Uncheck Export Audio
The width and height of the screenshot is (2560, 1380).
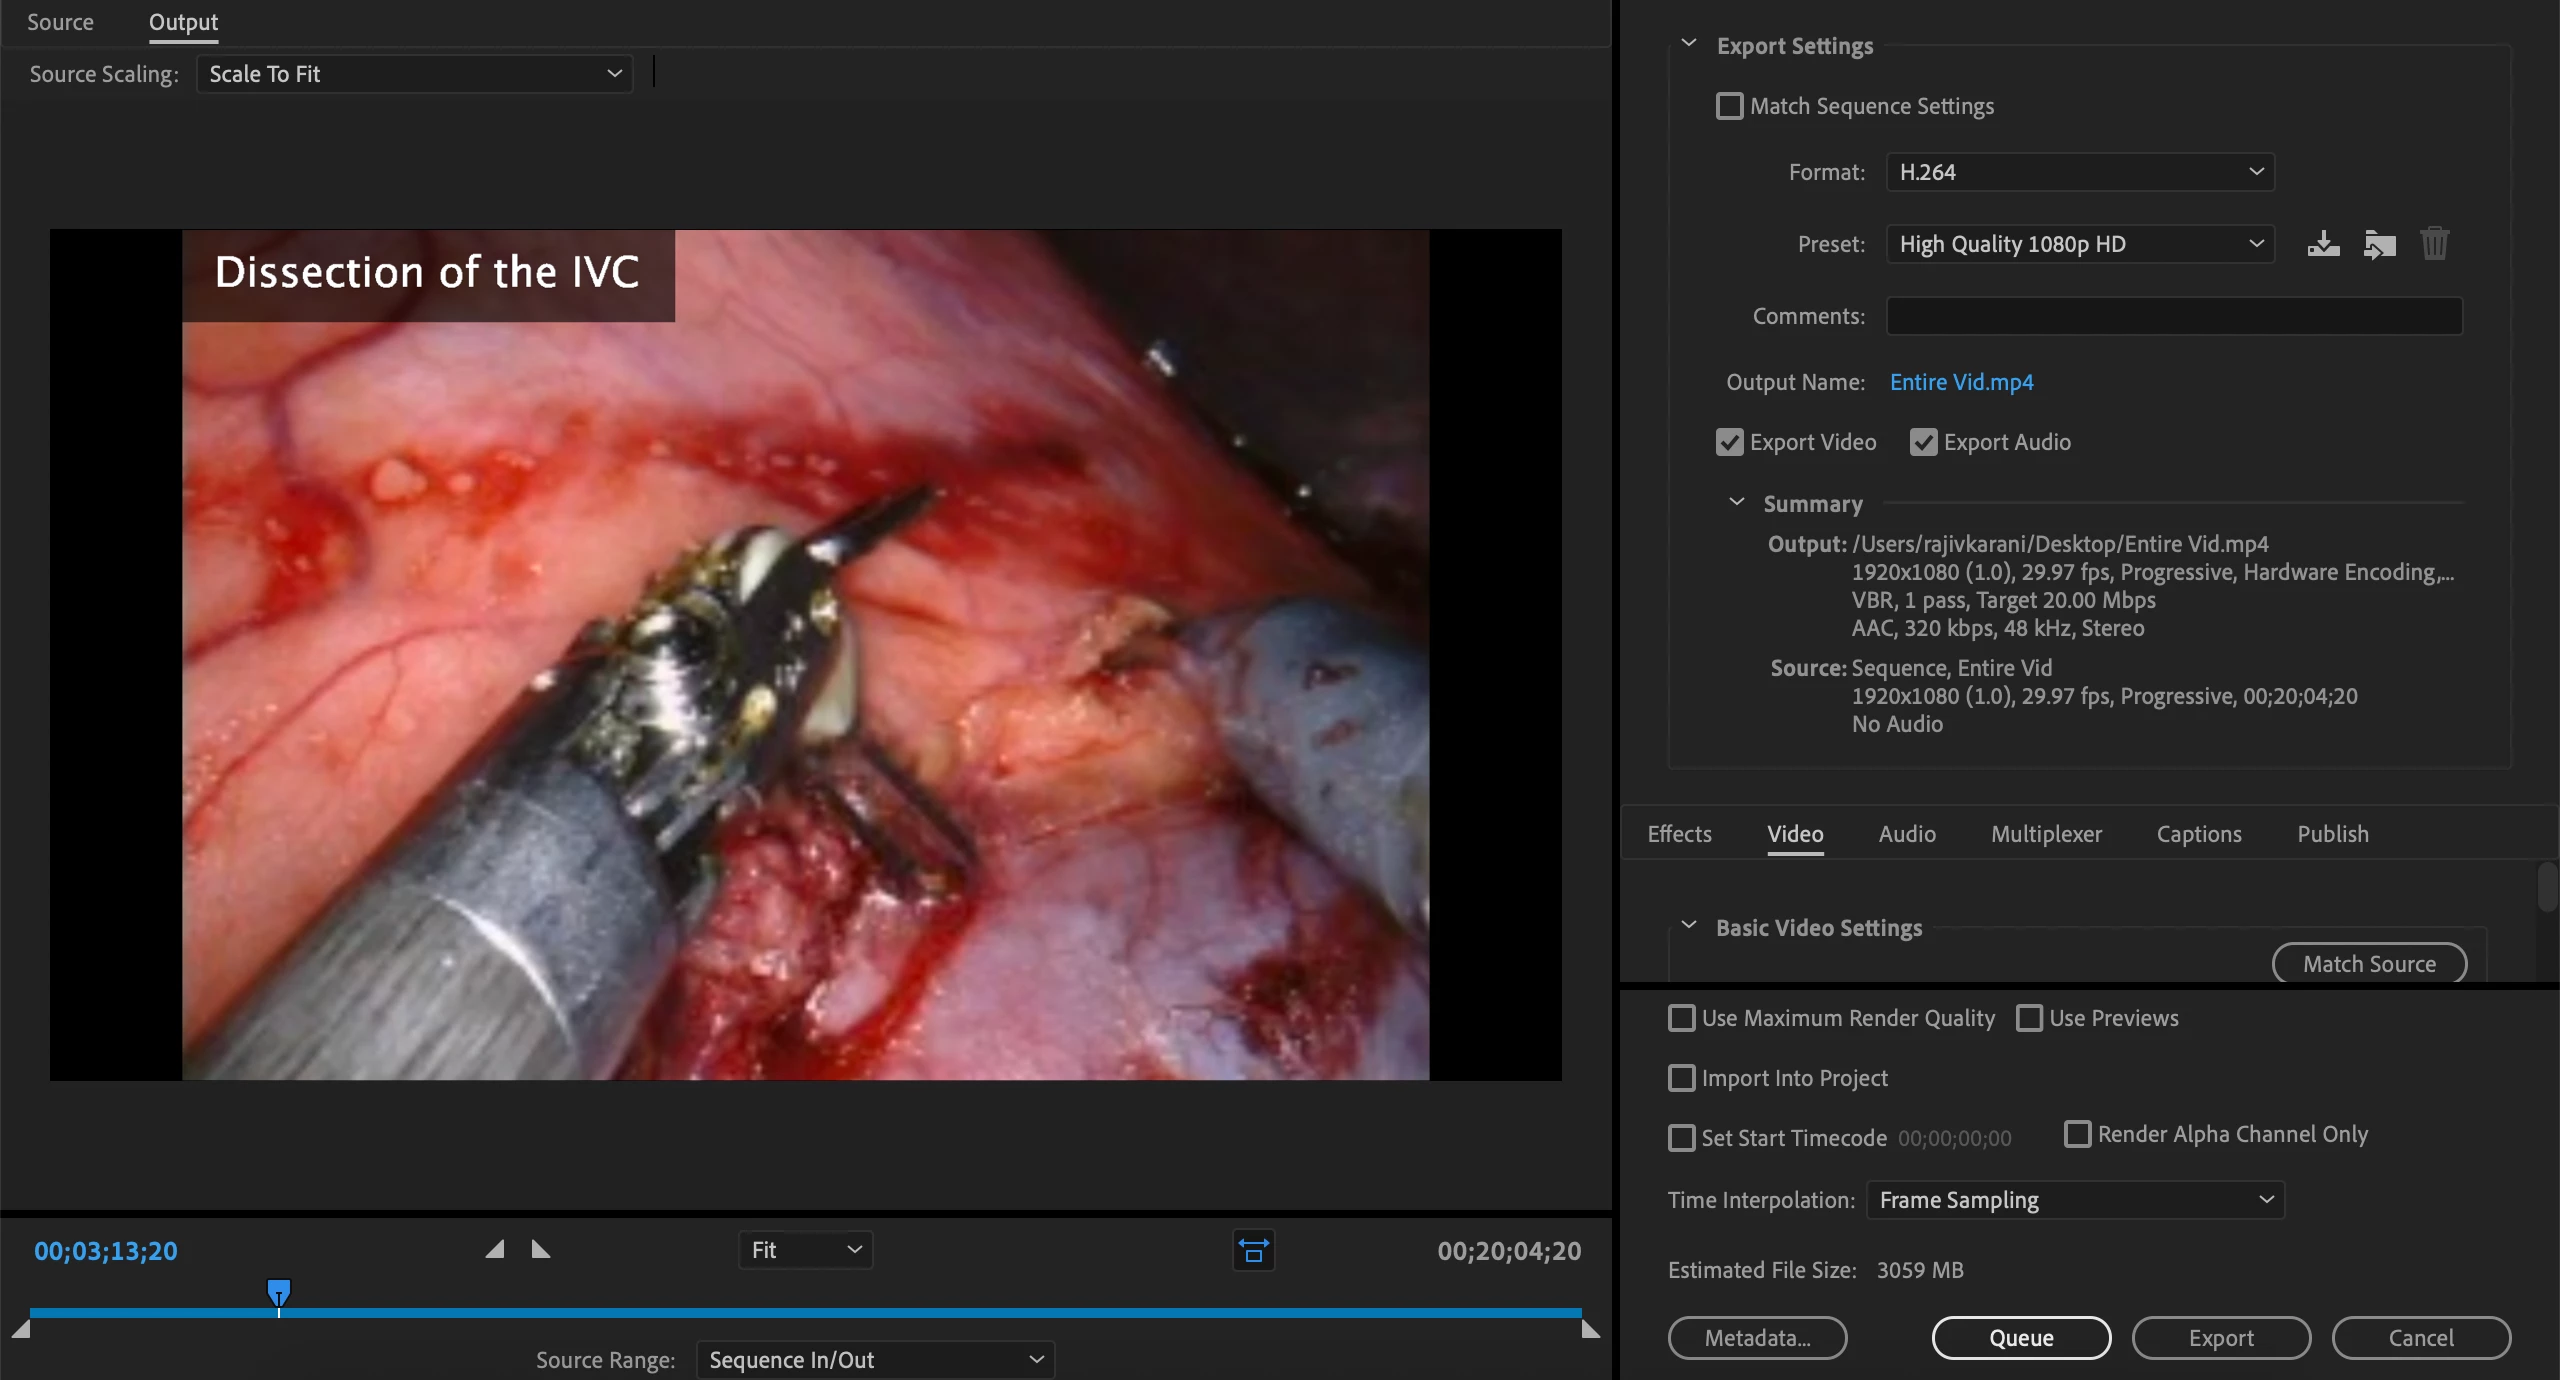pos(1923,442)
